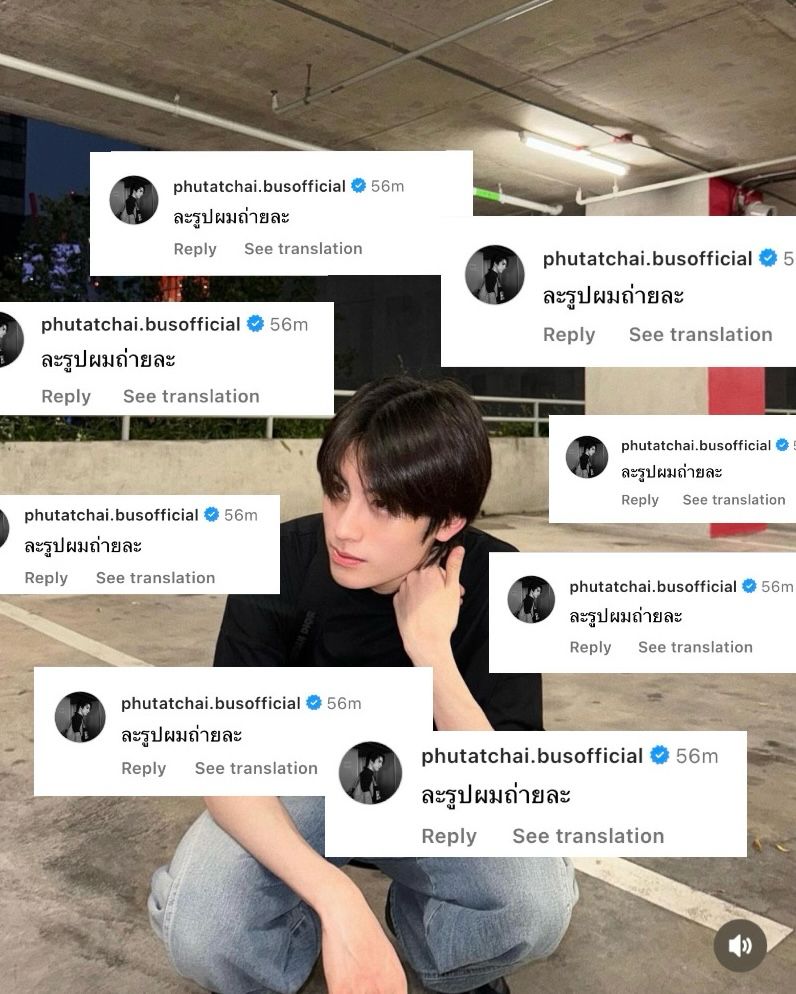Click See translation in the smallest comment card
Viewport: 796px width, 994px height.
tap(734, 500)
